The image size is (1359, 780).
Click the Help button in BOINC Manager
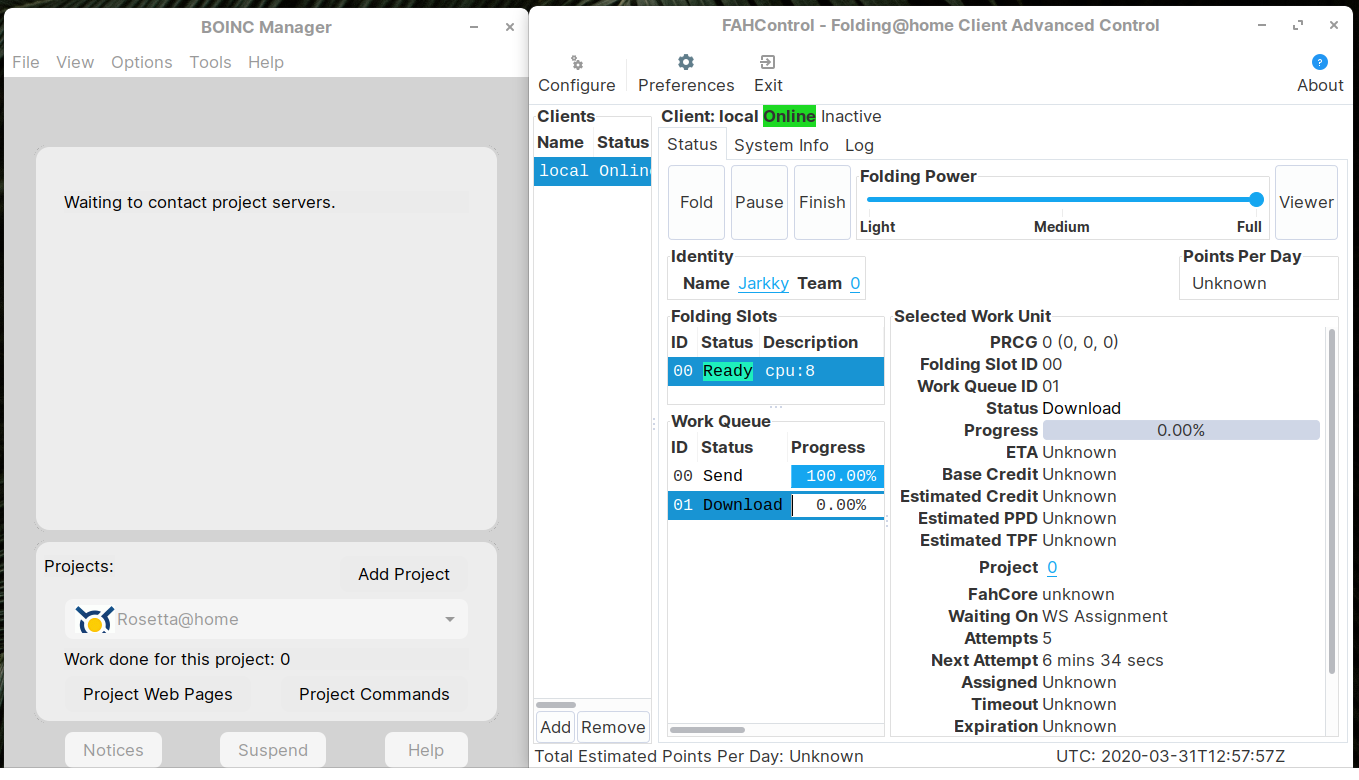426,750
